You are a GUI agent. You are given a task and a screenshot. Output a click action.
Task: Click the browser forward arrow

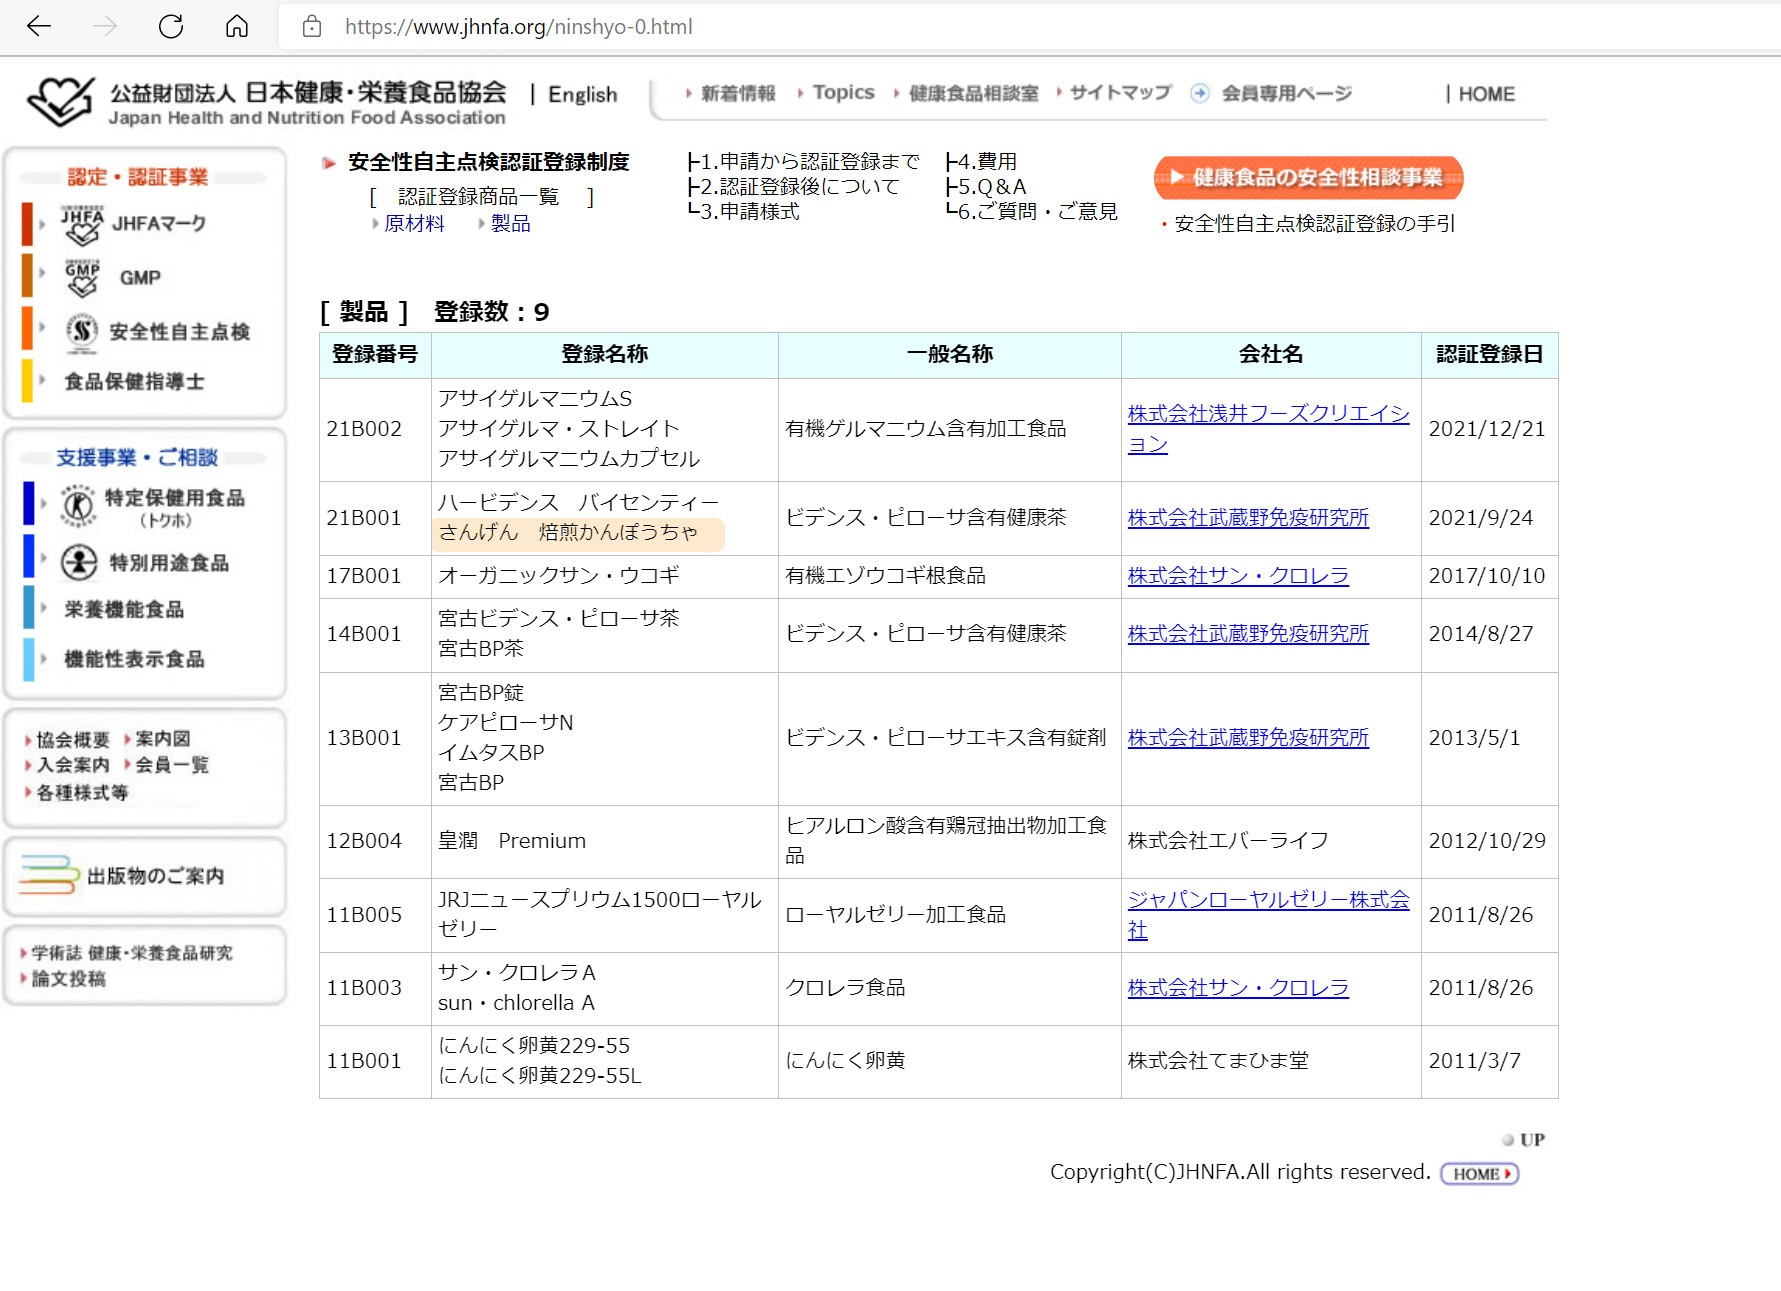click(105, 27)
